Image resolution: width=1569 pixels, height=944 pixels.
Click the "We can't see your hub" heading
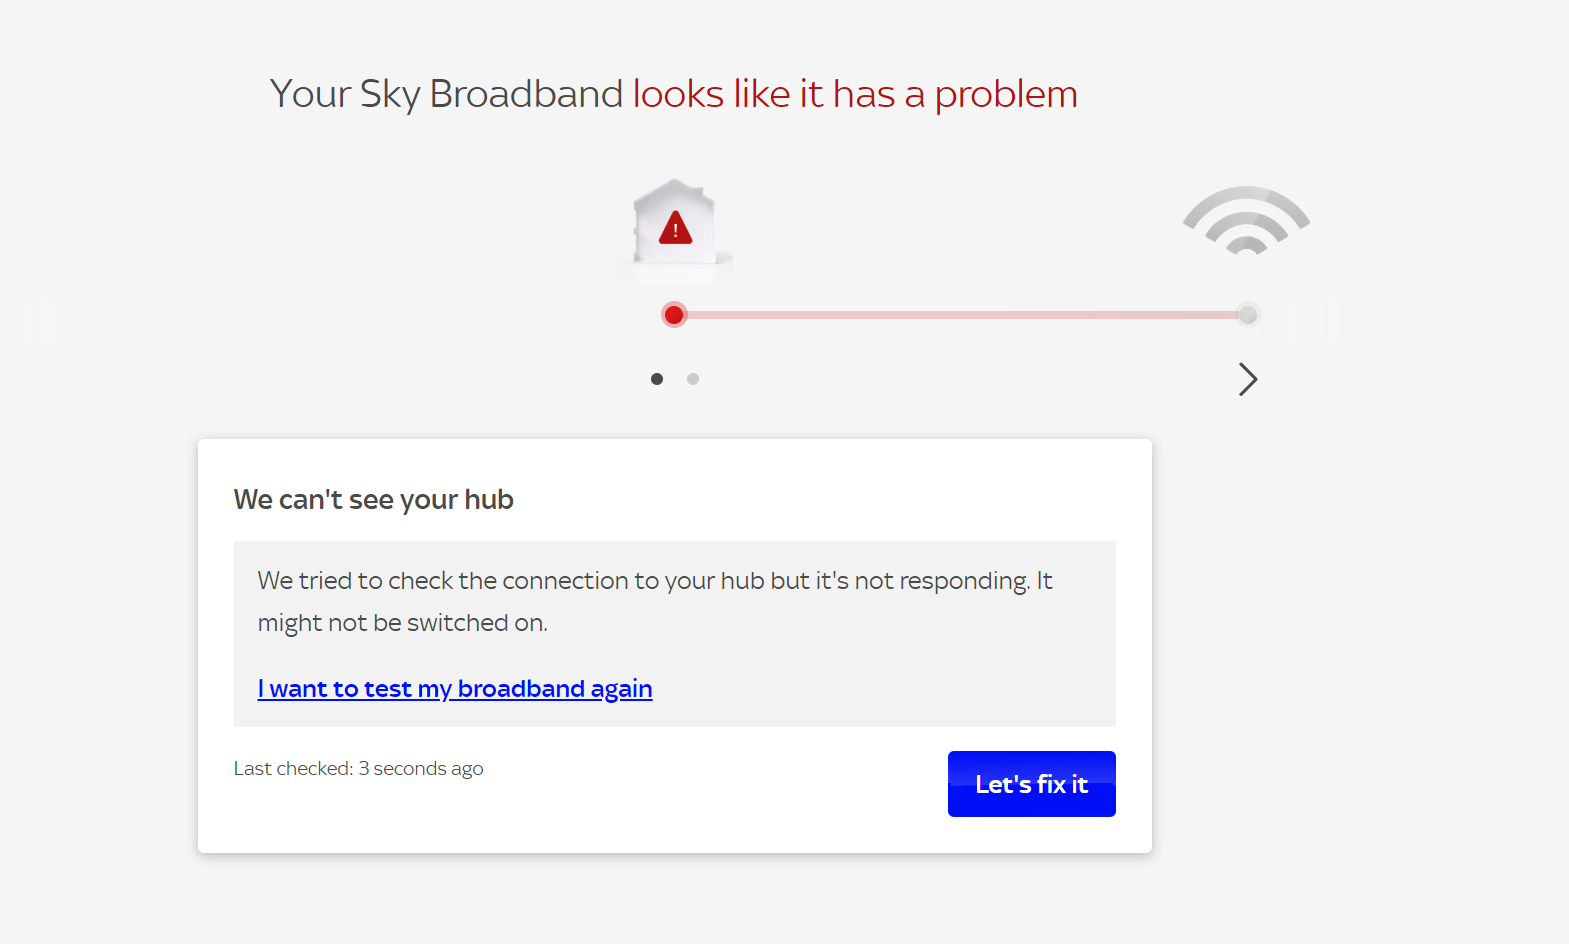(373, 499)
